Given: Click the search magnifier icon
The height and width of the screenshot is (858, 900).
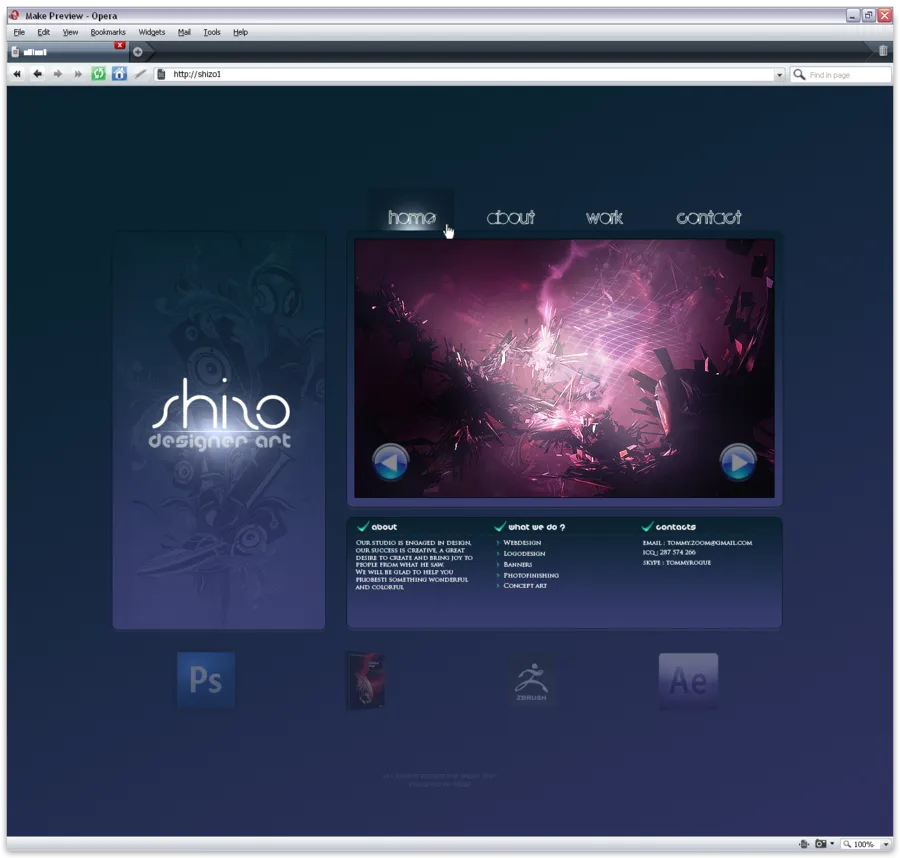Looking at the screenshot, I should [x=799, y=75].
